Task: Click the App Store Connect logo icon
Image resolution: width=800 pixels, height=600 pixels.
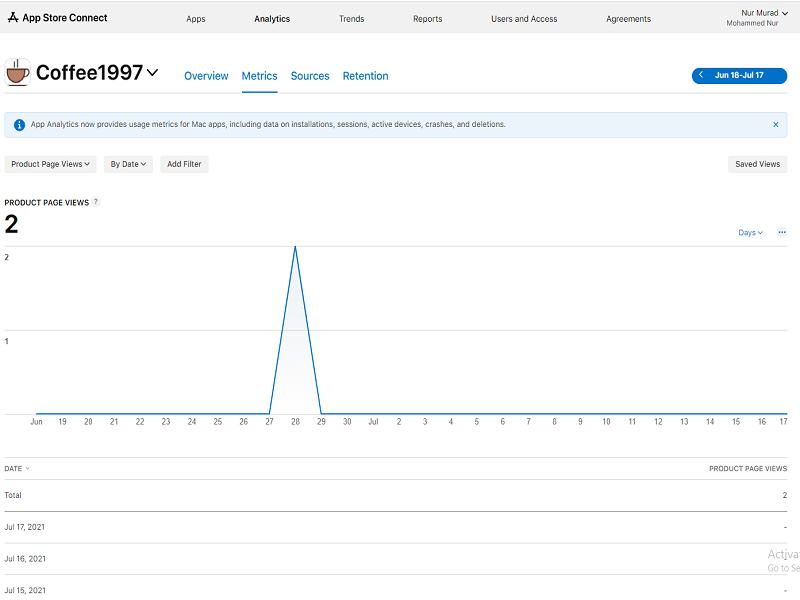Action: (12, 18)
